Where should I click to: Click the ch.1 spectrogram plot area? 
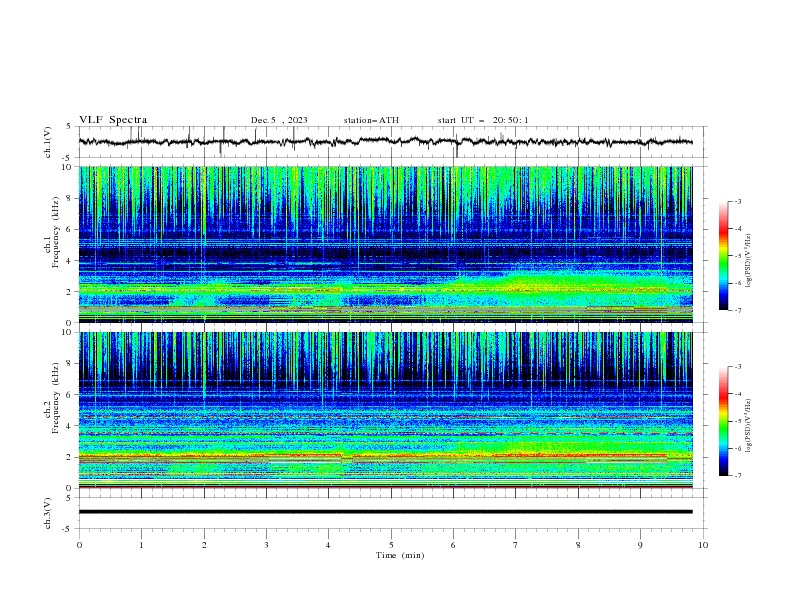click(x=385, y=244)
